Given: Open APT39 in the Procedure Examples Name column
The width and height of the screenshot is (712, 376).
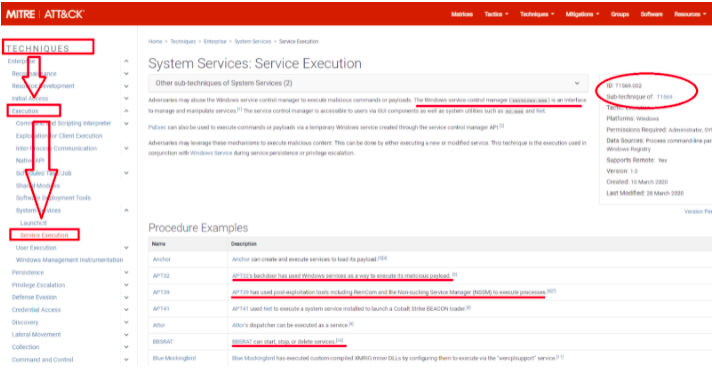Looking at the screenshot, I should (x=161, y=292).
